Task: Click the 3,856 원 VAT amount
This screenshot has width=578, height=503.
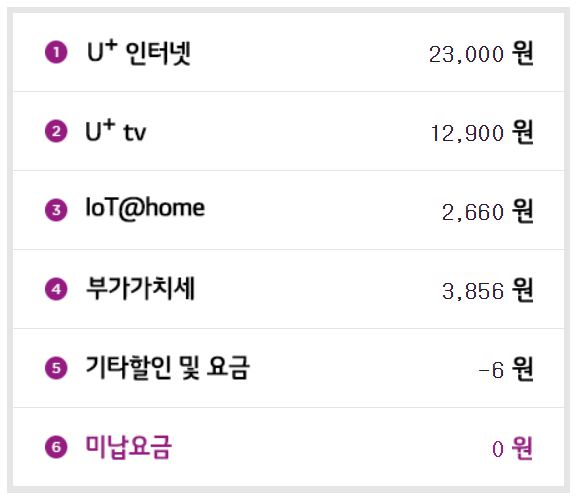Action: (487, 290)
